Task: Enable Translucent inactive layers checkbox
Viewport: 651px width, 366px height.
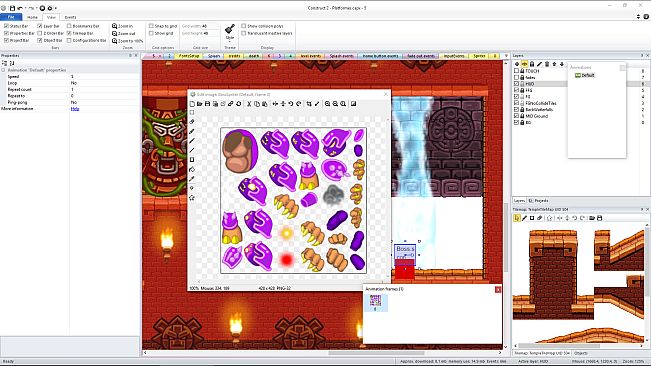Action: [x=244, y=33]
